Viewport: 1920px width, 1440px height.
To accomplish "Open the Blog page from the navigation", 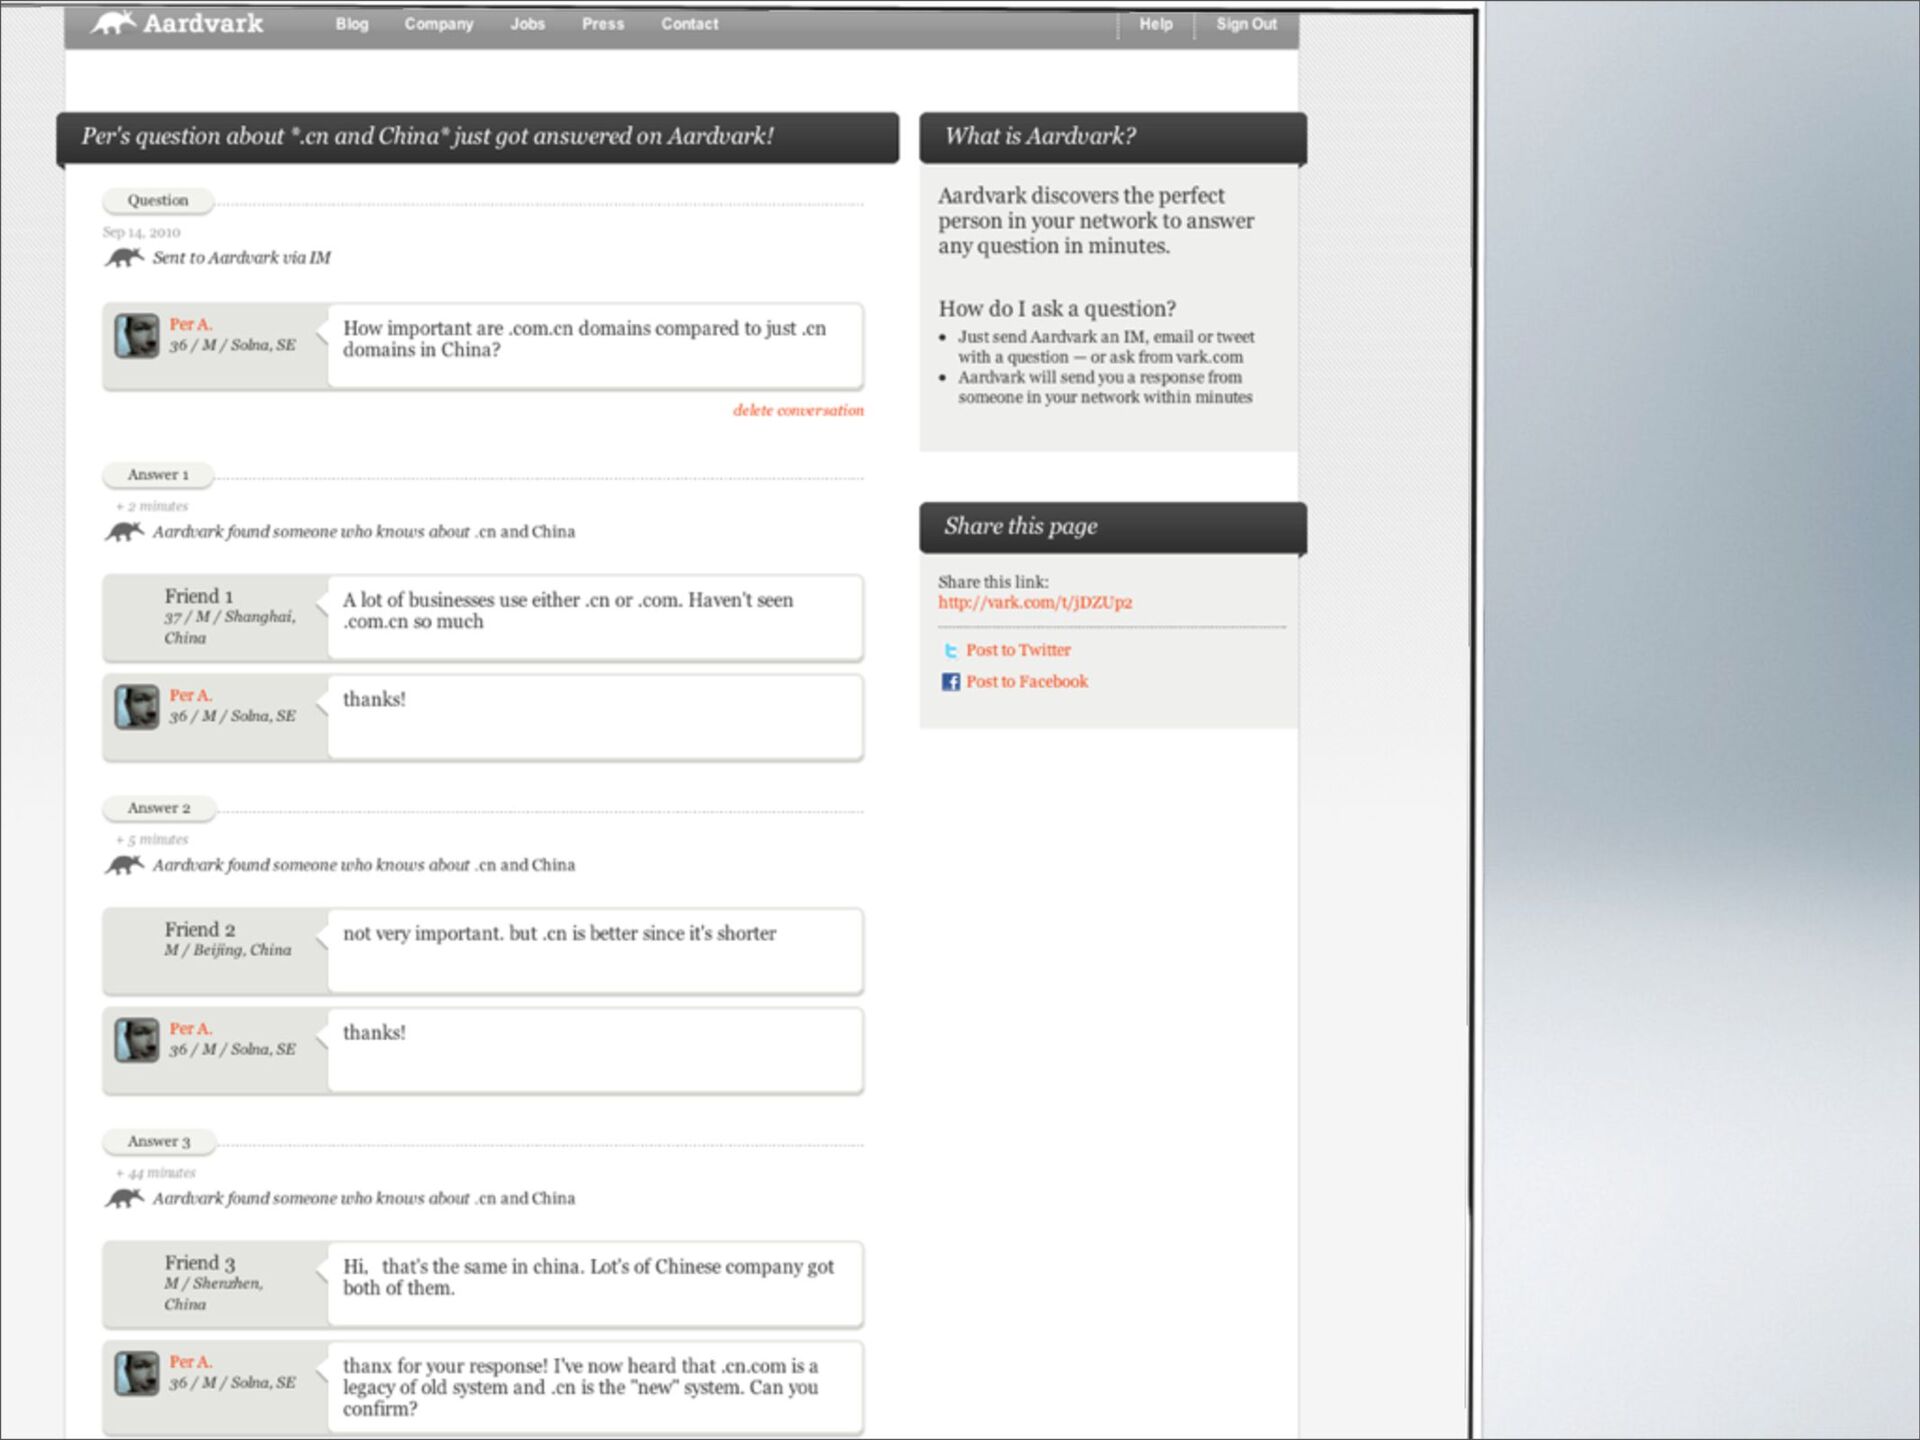I will click(x=352, y=24).
